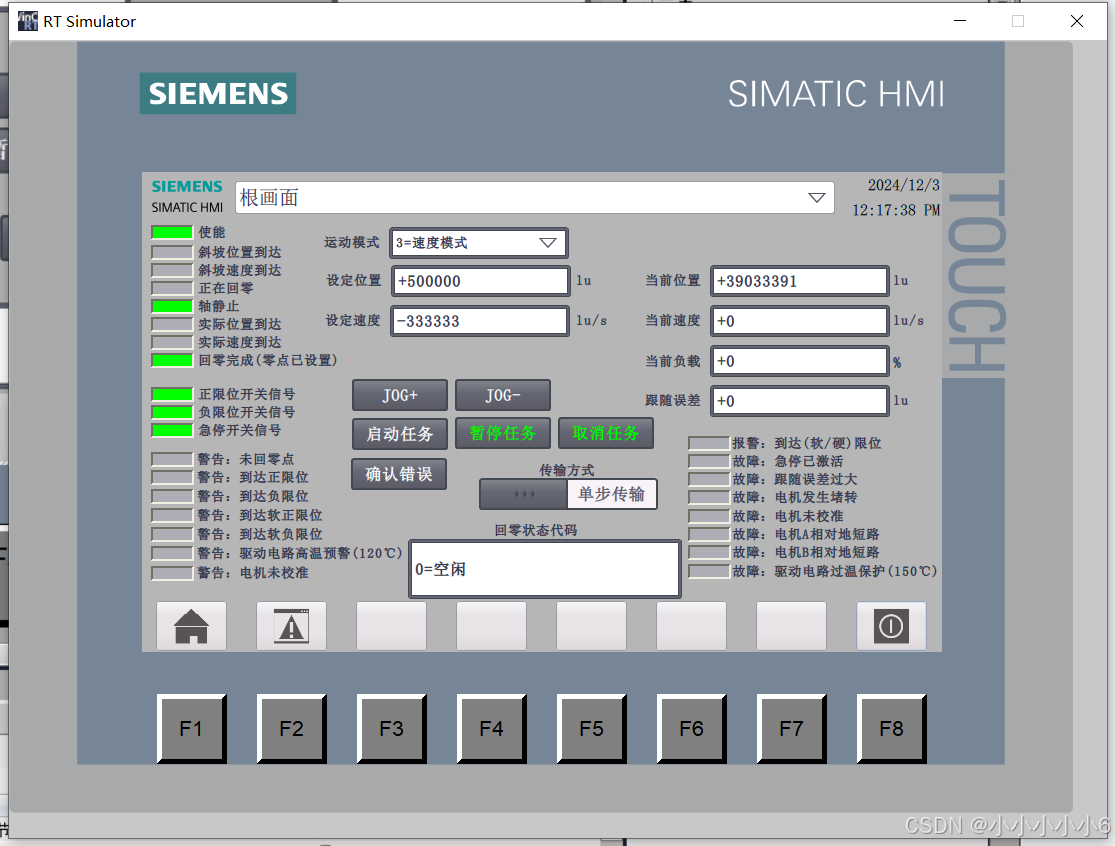
Task: Click the 实际速度到达 label
Action: 240,342
